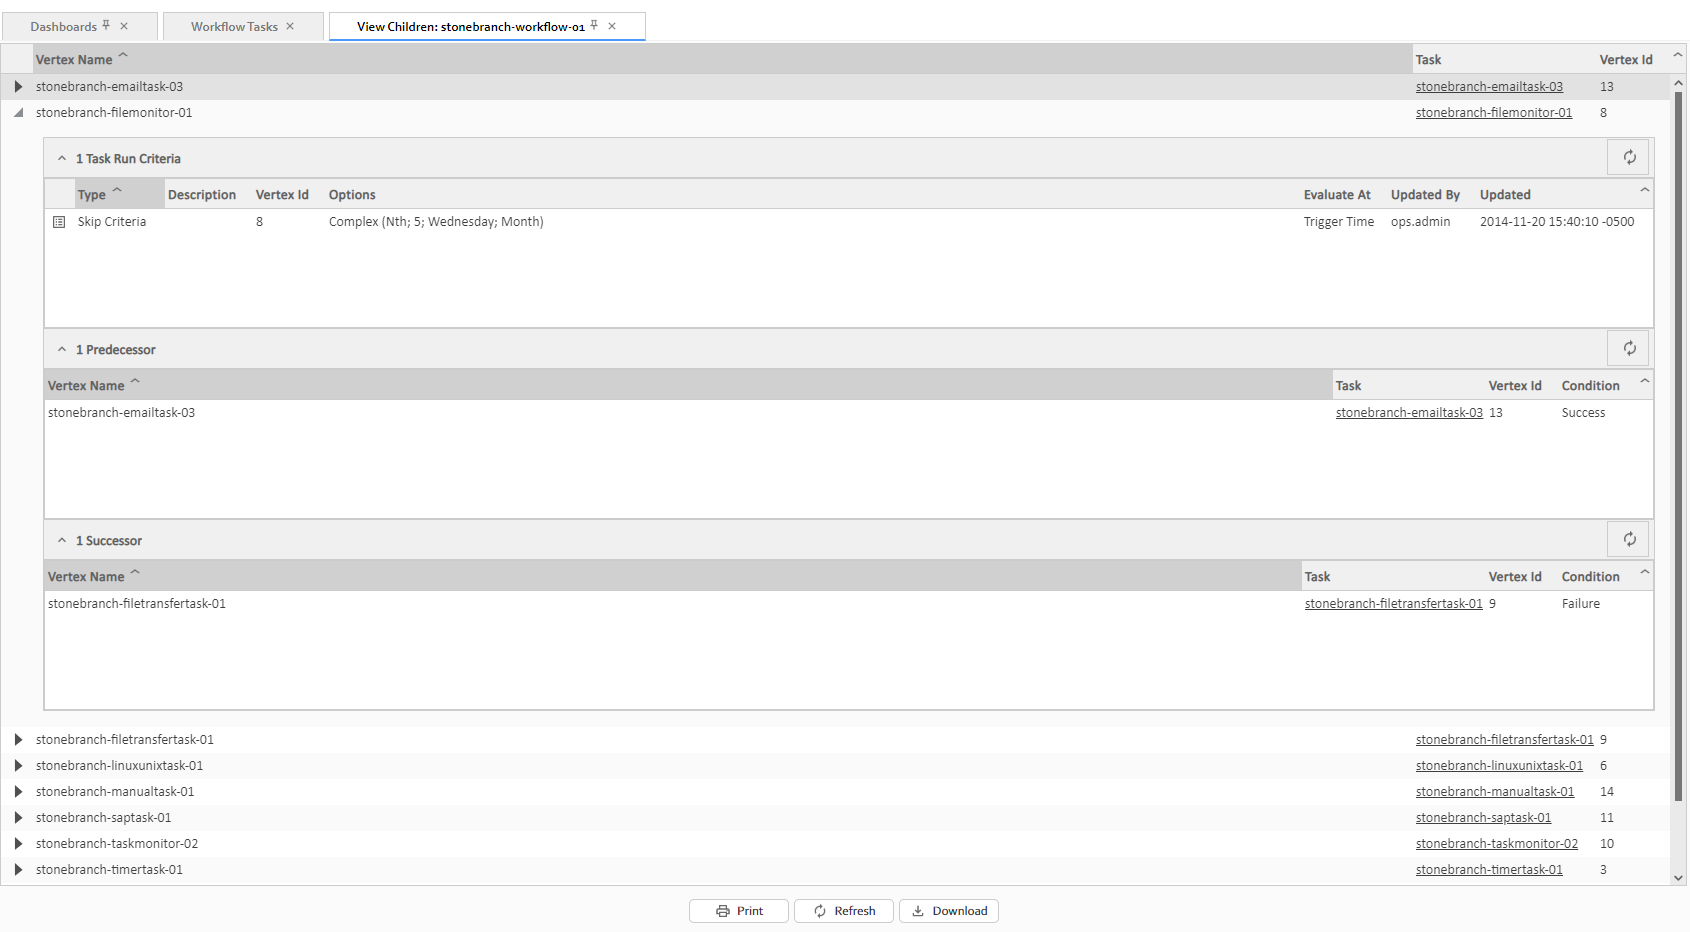Screen dimensions: 1690x932
Task: Click refresh icon in Successor section
Action: pyautogui.click(x=1629, y=539)
